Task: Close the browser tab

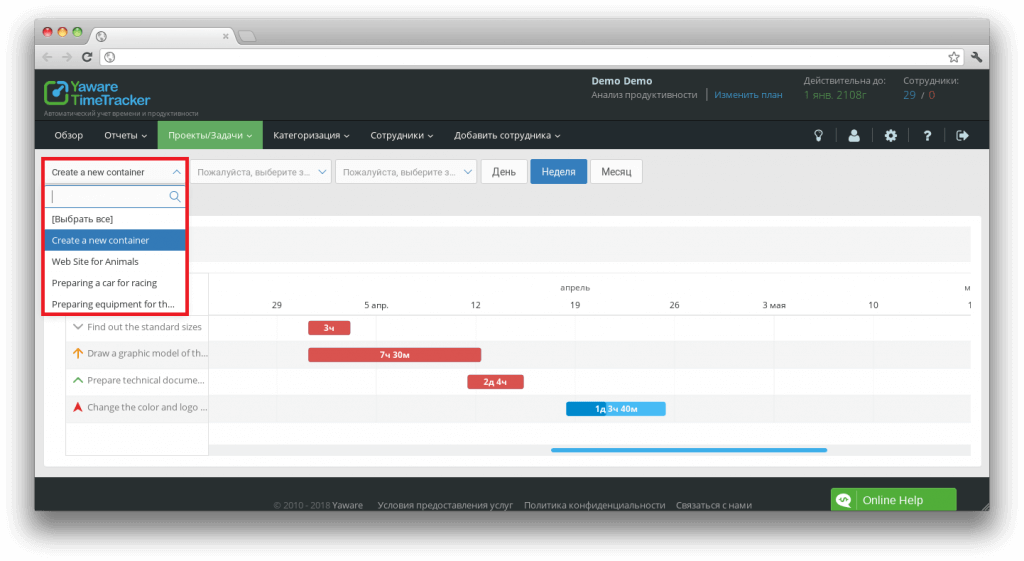Action: (225, 37)
